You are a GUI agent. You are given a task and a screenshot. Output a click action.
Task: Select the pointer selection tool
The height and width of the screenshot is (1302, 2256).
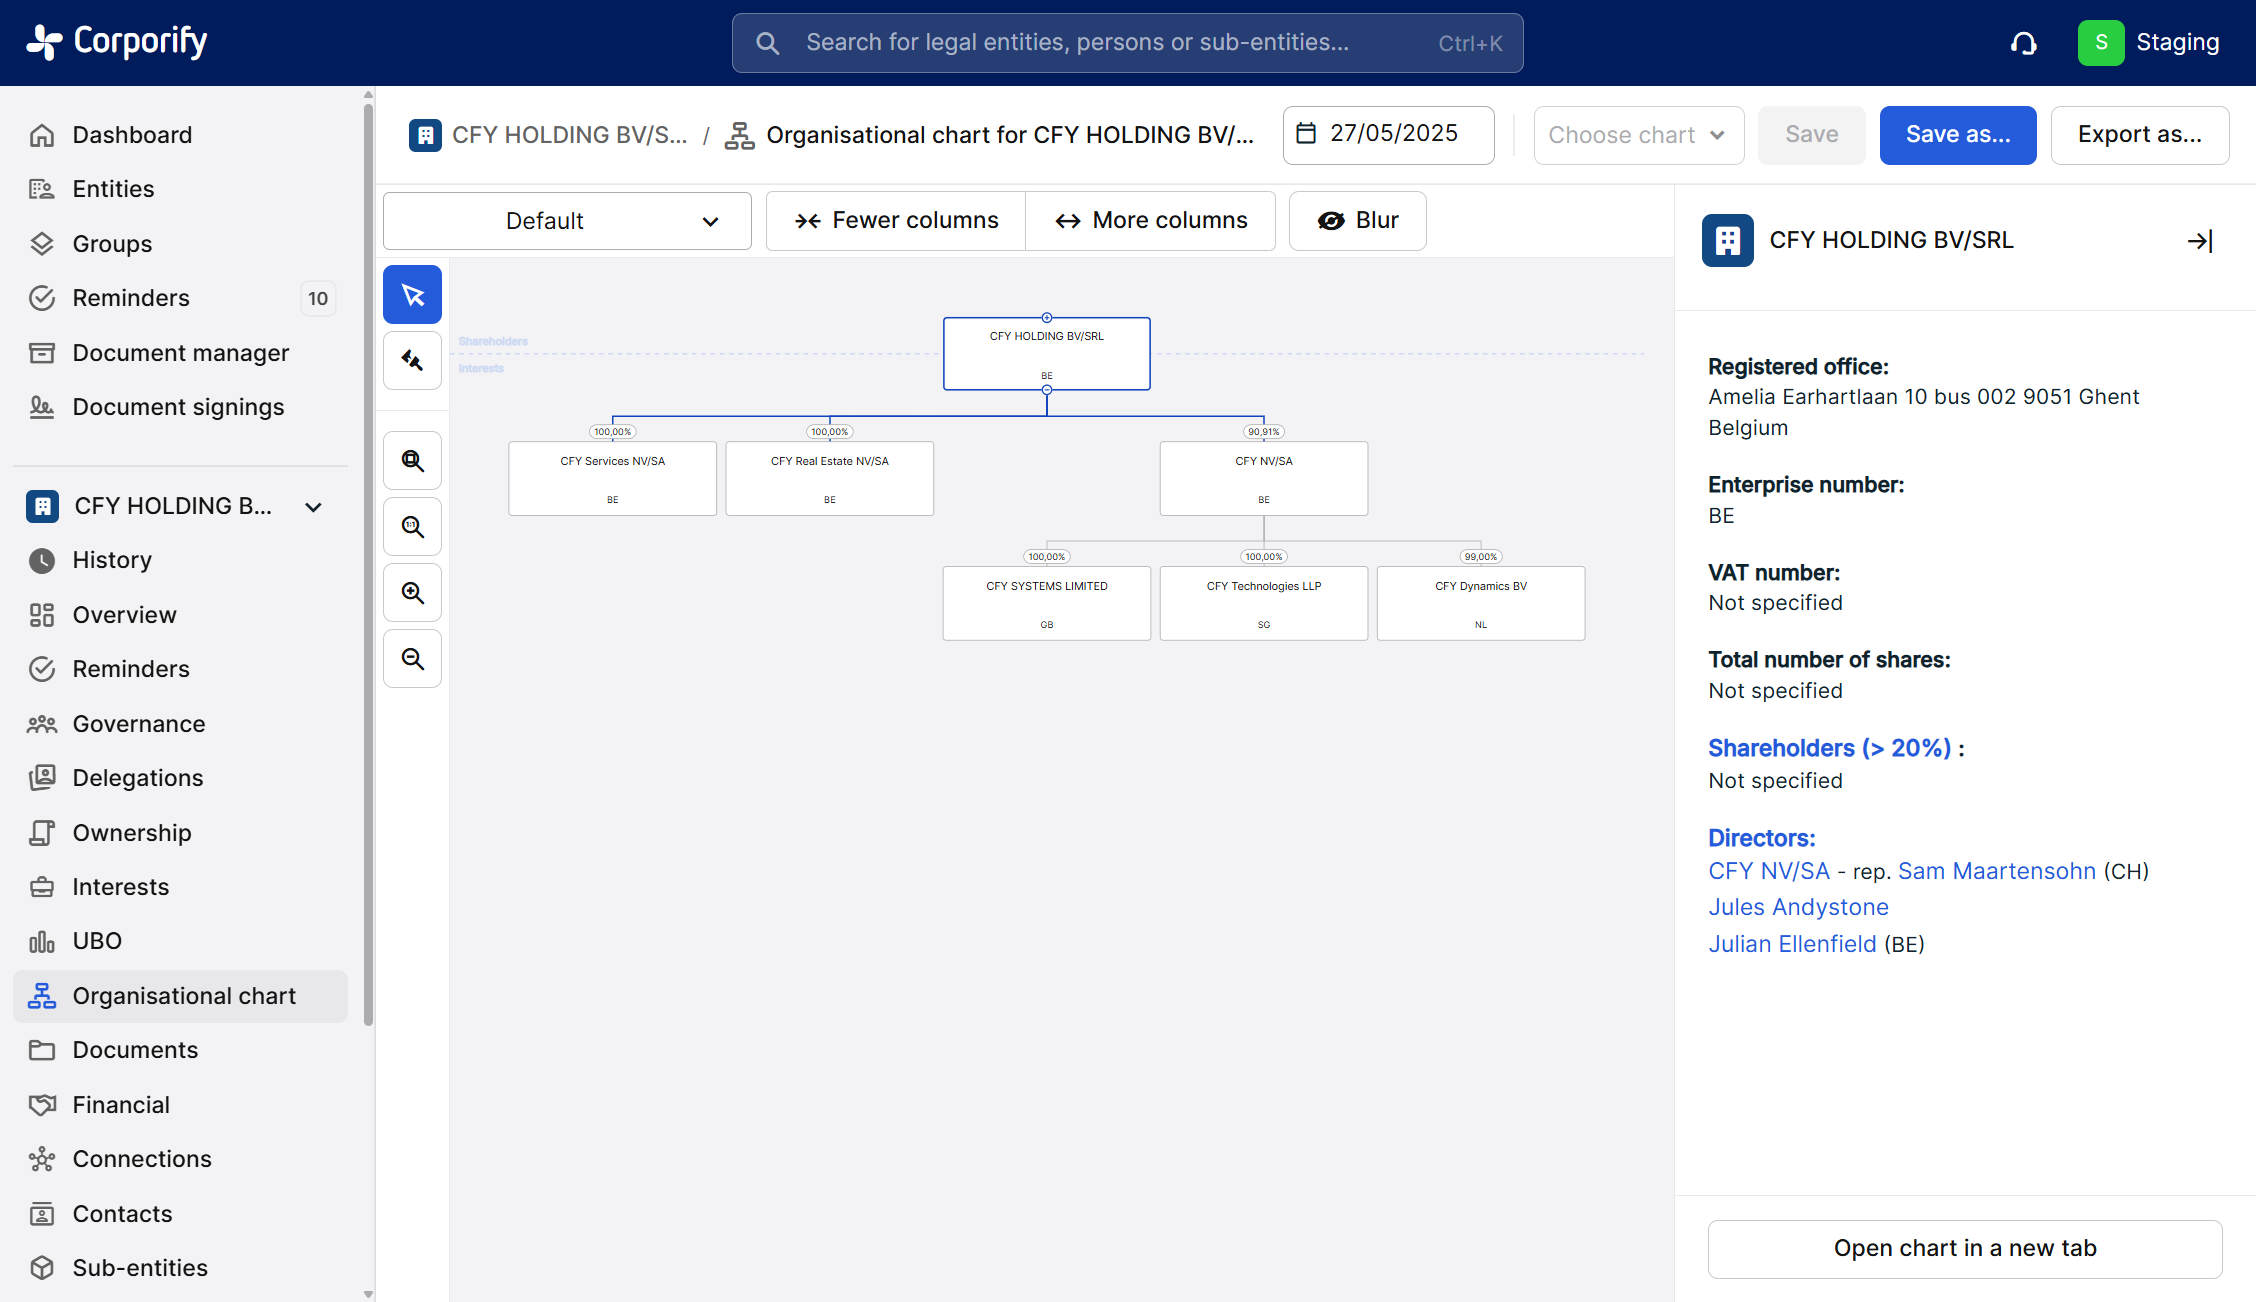[x=412, y=295]
